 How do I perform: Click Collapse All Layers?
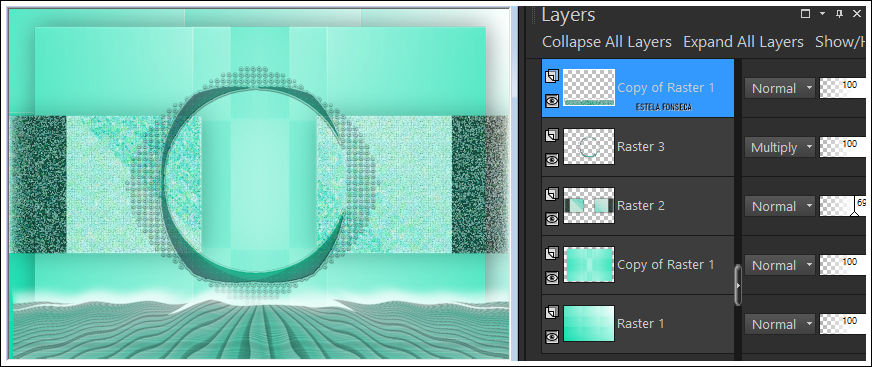pyautogui.click(x=607, y=42)
